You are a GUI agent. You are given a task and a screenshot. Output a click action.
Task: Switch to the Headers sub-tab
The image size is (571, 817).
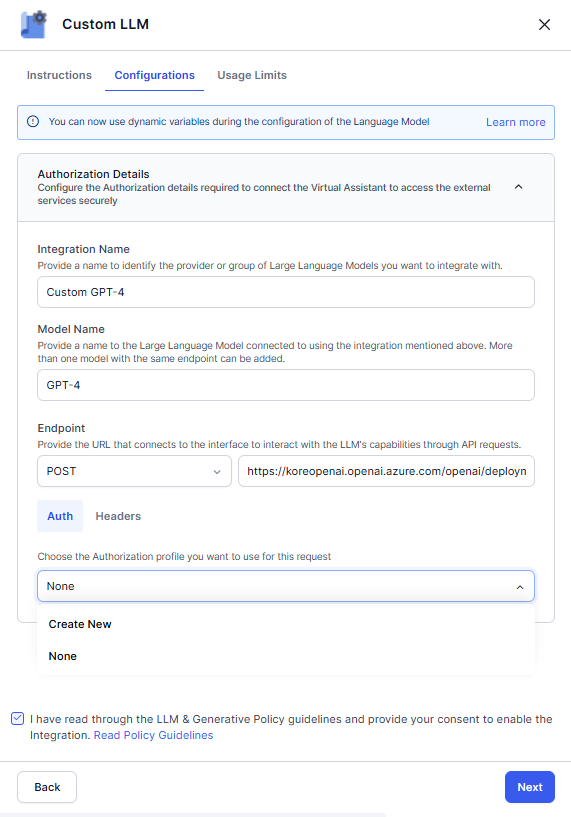tap(118, 516)
